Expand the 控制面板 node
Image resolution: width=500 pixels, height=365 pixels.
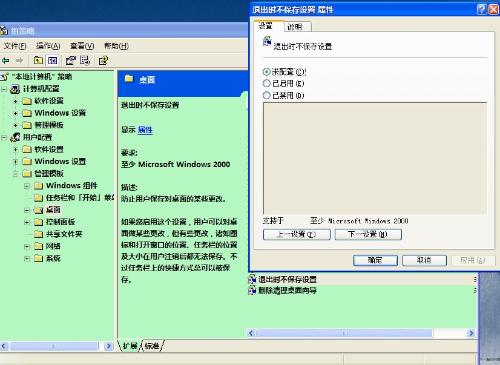[x=27, y=222]
